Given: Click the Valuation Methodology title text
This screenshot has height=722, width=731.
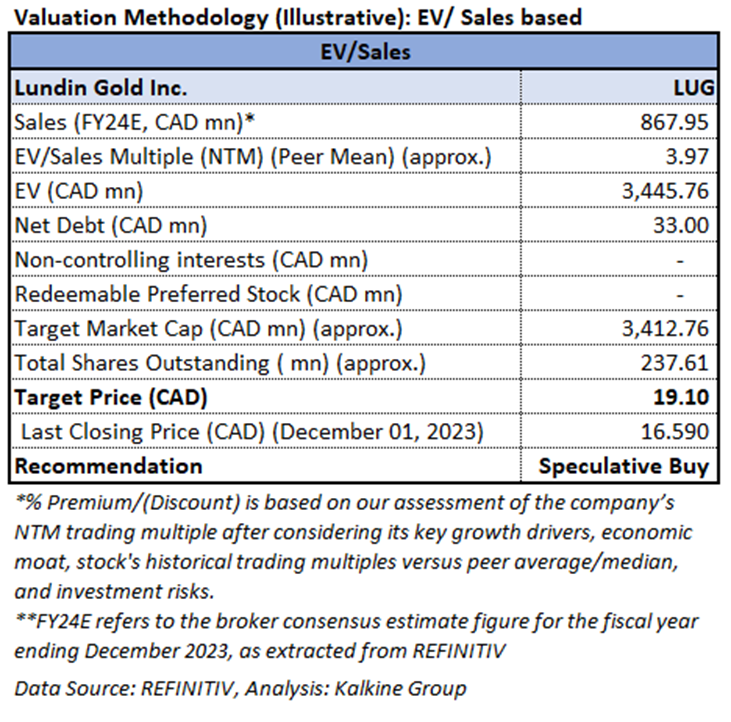Looking at the screenshot, I should [296, 17].
